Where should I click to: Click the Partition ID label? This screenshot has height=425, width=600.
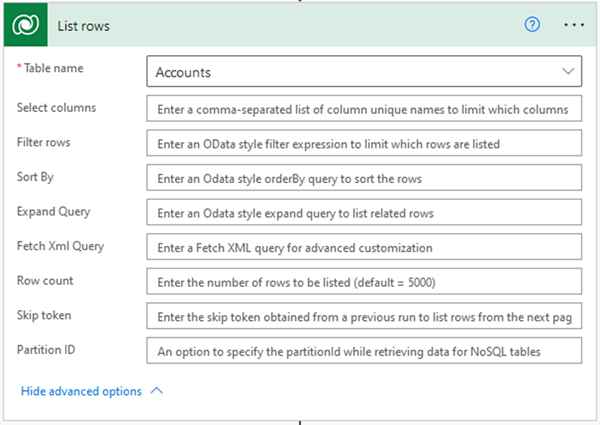click(47, 350)
